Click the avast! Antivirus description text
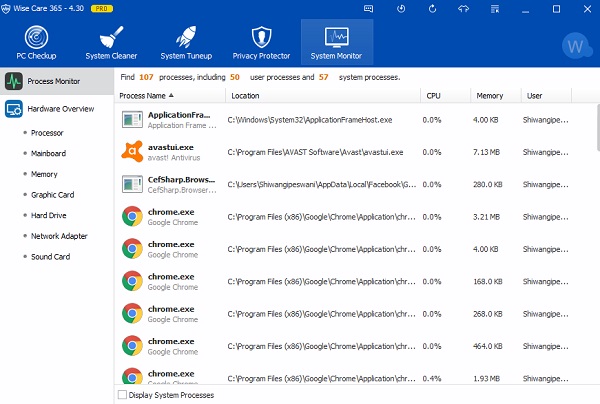This screenshot has height=404, width=600. click(174, 158)
